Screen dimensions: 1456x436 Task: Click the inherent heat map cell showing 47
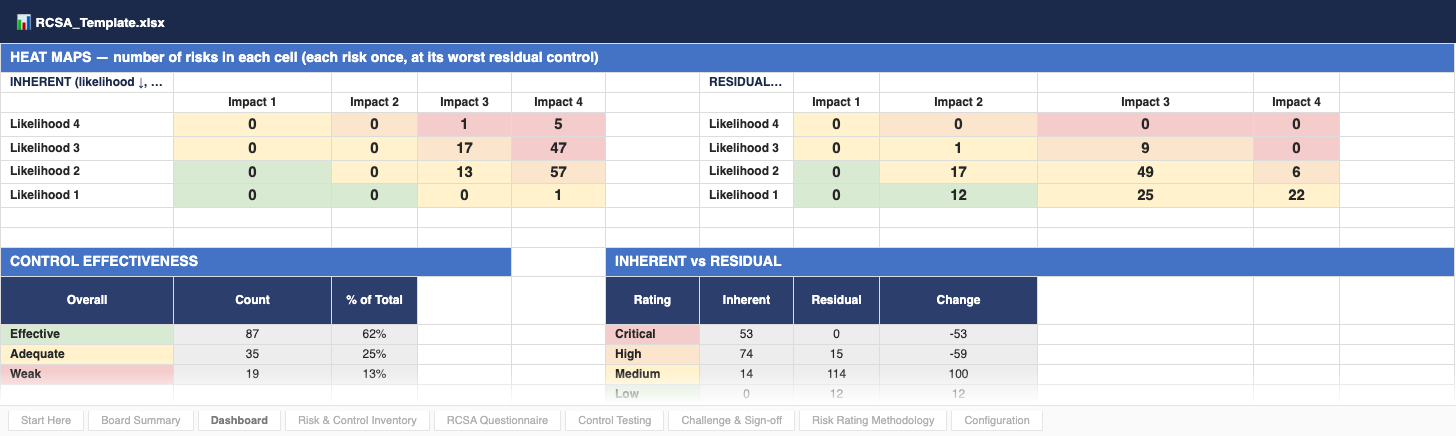click(x=558, y=148)
